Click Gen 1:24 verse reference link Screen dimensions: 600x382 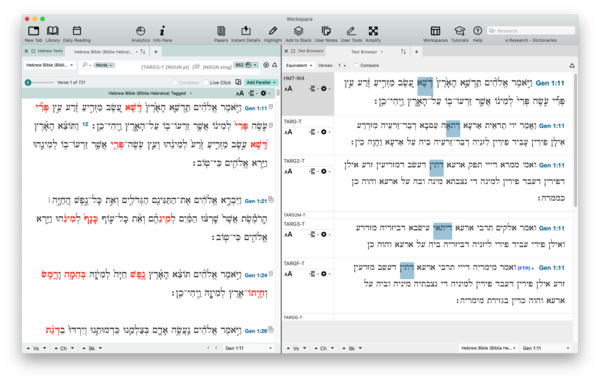click(256, 275)
